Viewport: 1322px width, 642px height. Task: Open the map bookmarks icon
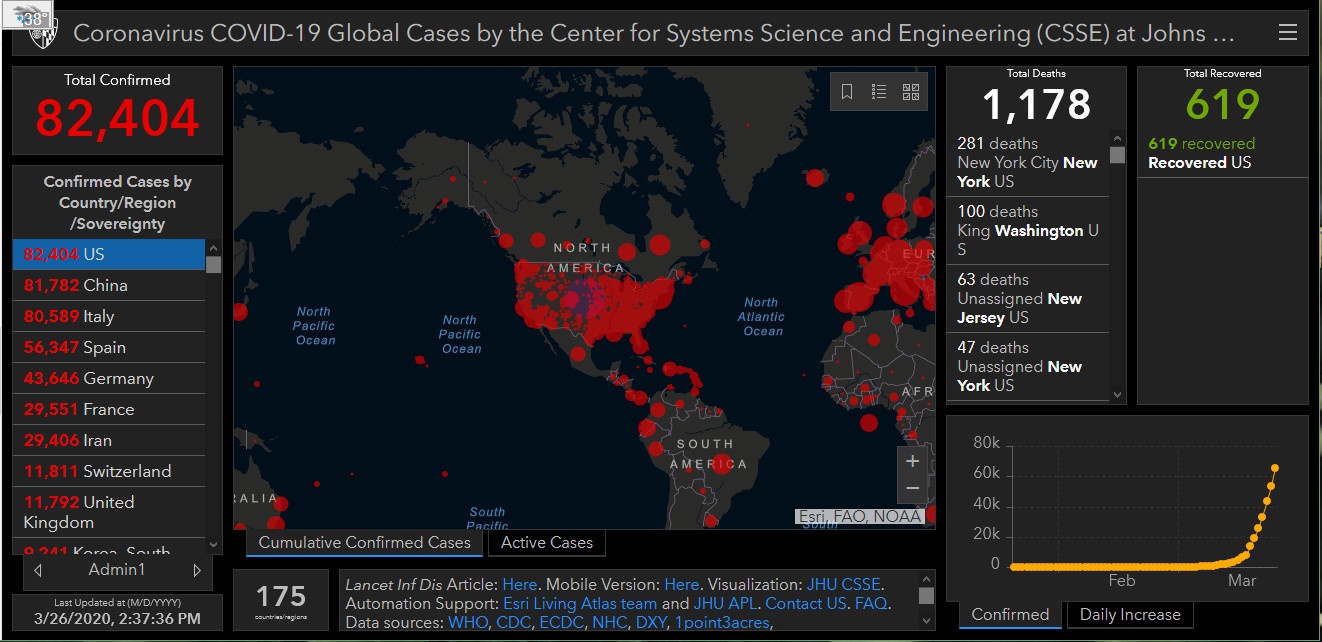coord(847,92)
